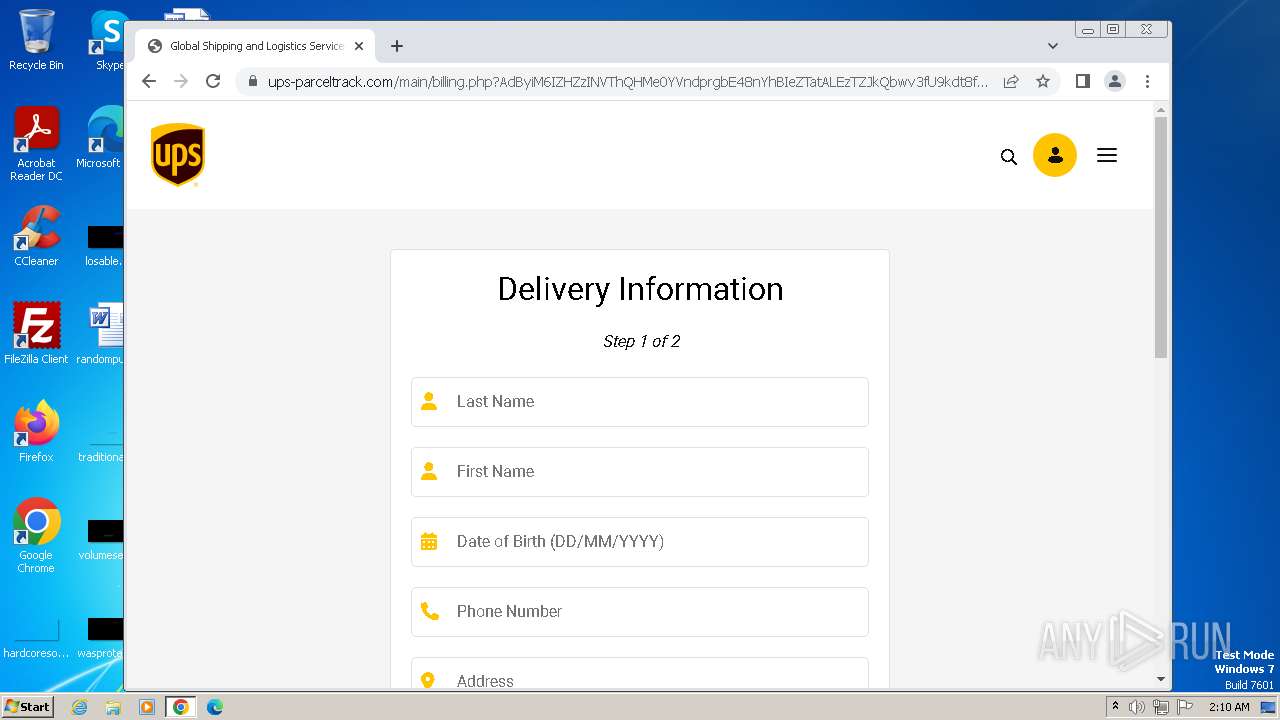This screenshot has width=1280, height=720.
Task: Open the hamburger menu
Action: point(1106,155)
